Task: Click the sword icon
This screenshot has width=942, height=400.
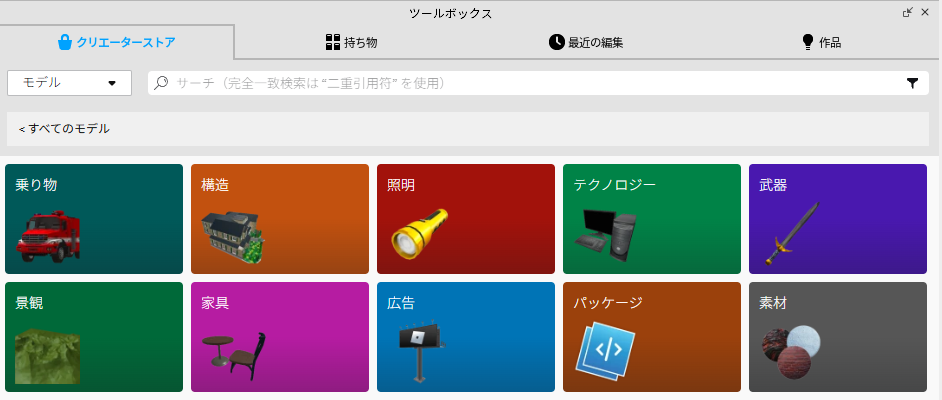Action: click(792, 234)
